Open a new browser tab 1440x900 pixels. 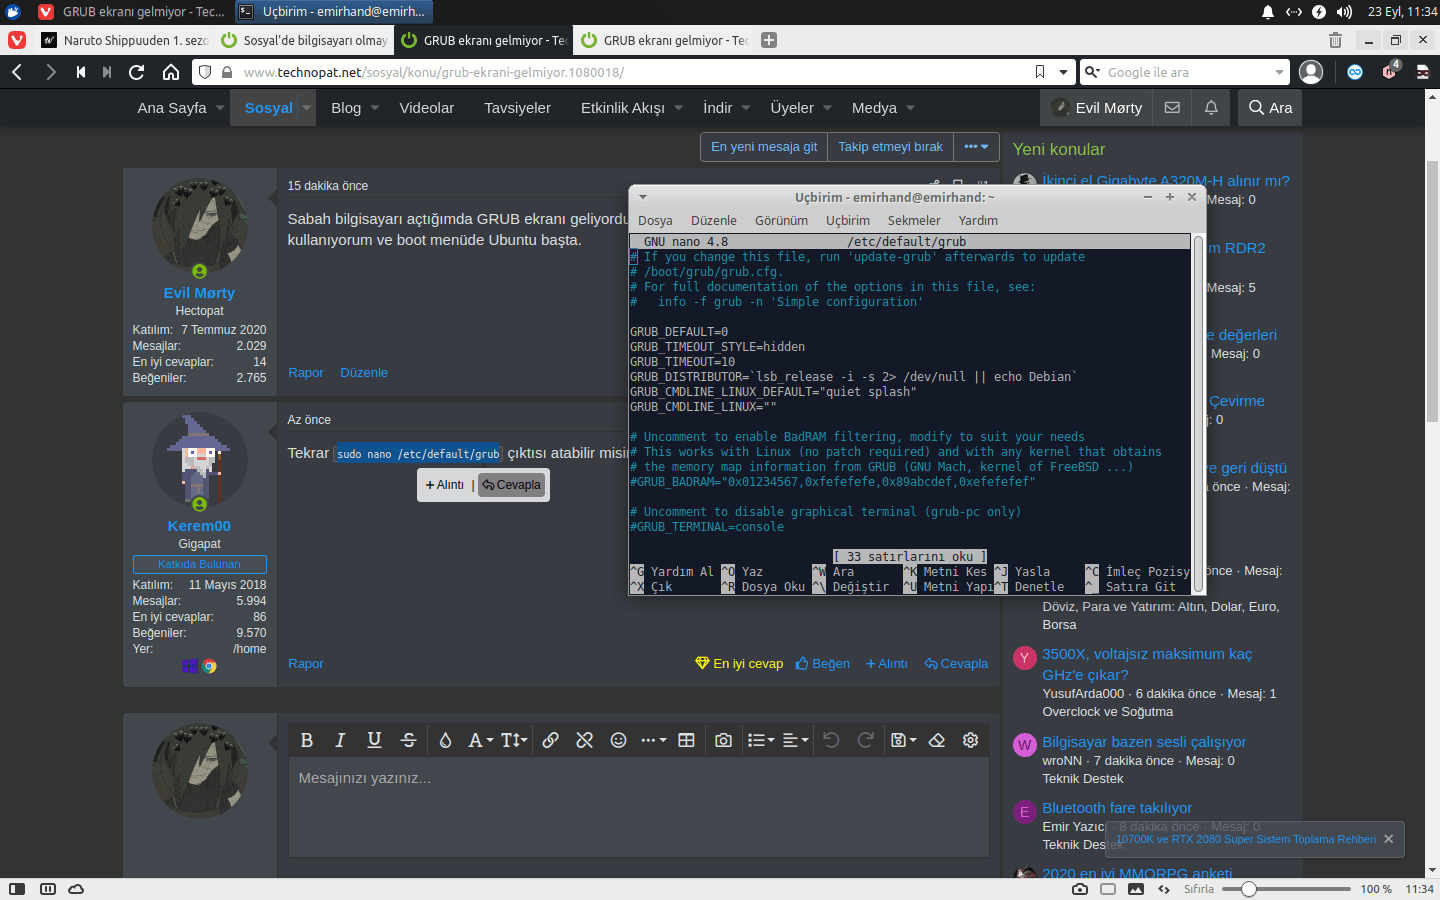tap(769, 40)
